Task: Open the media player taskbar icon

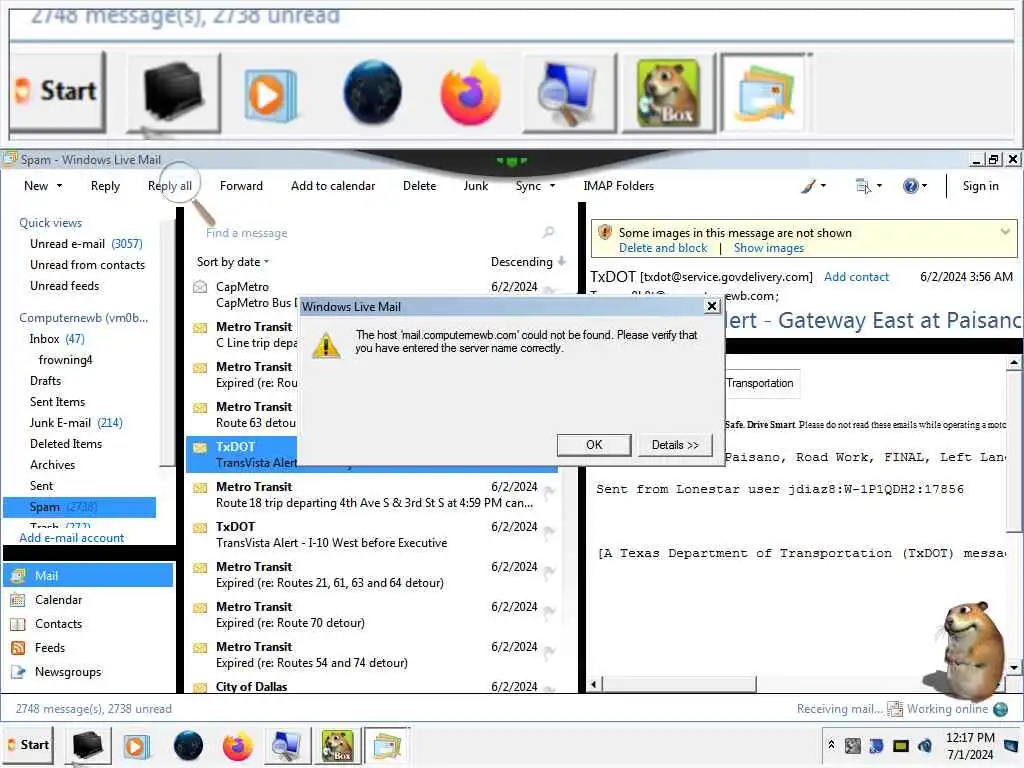Action: [x=136, y=745]
